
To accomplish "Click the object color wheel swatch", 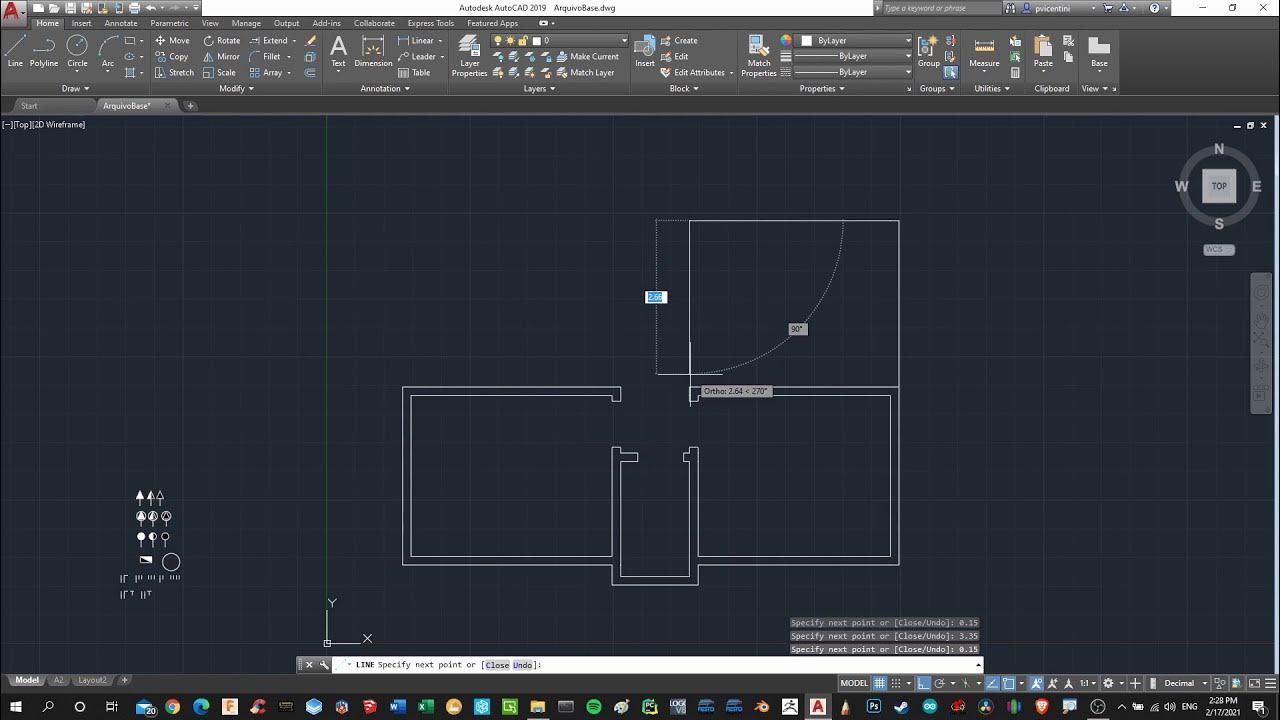I will [786, 41].
